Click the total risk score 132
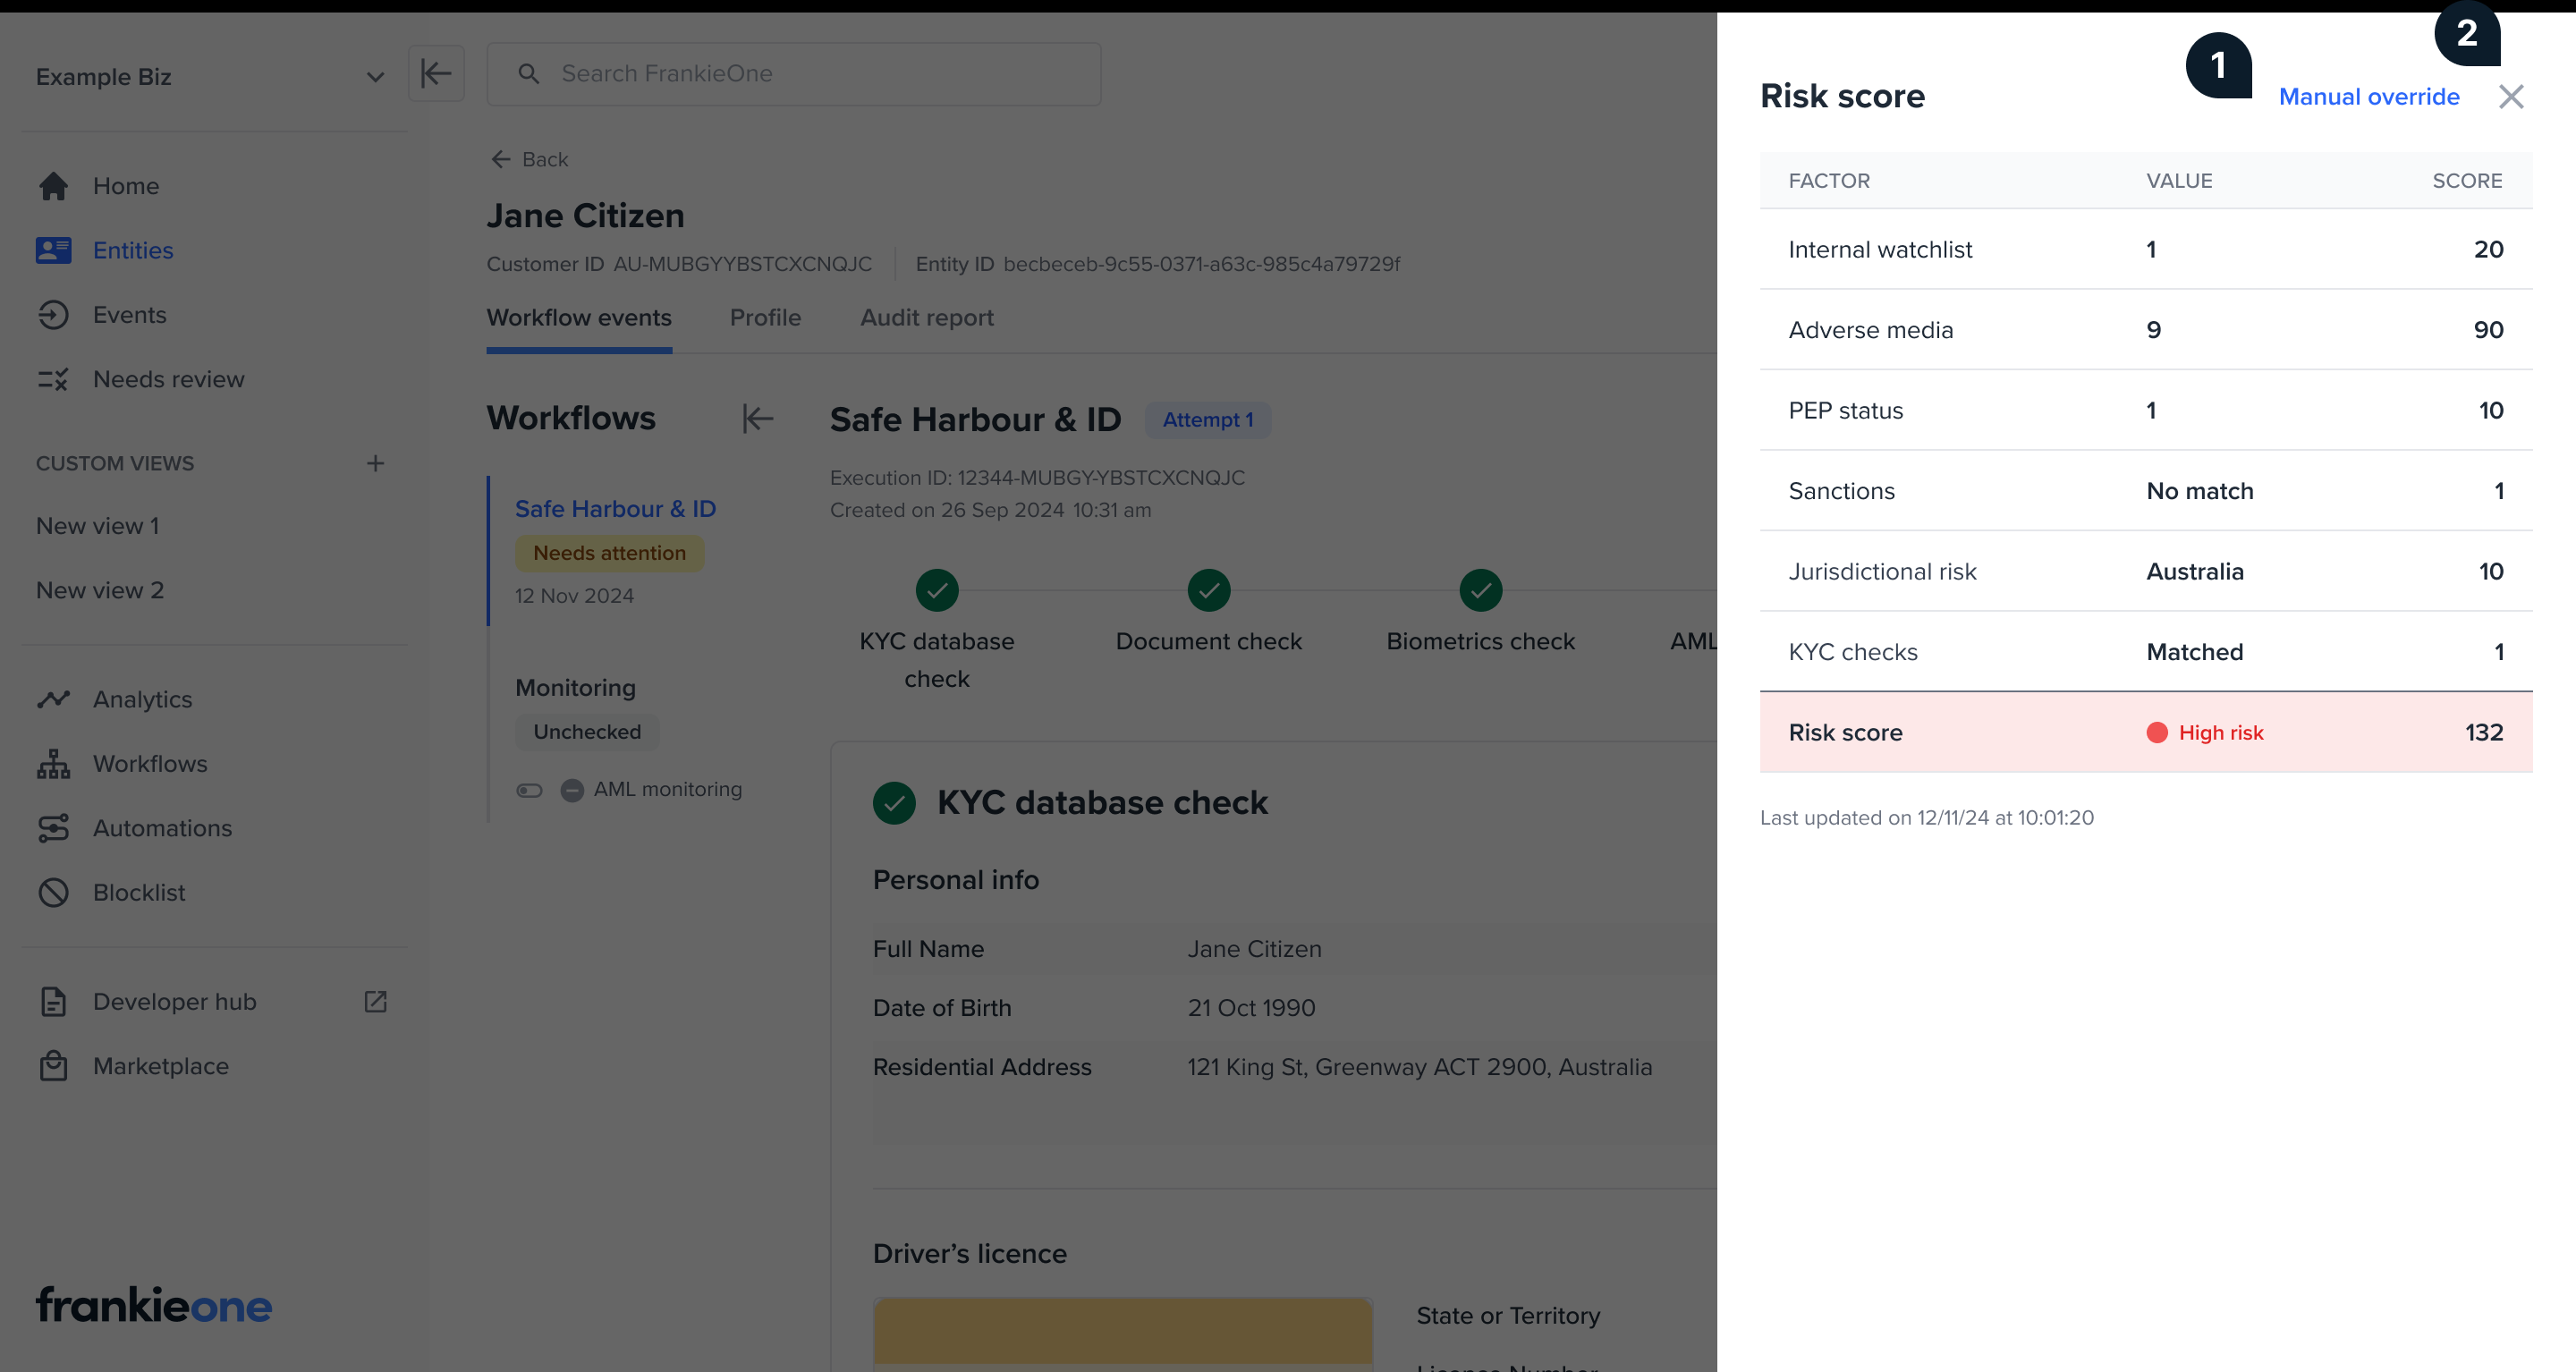Screen dimensions: 2576x1372 pos(2484,733)
